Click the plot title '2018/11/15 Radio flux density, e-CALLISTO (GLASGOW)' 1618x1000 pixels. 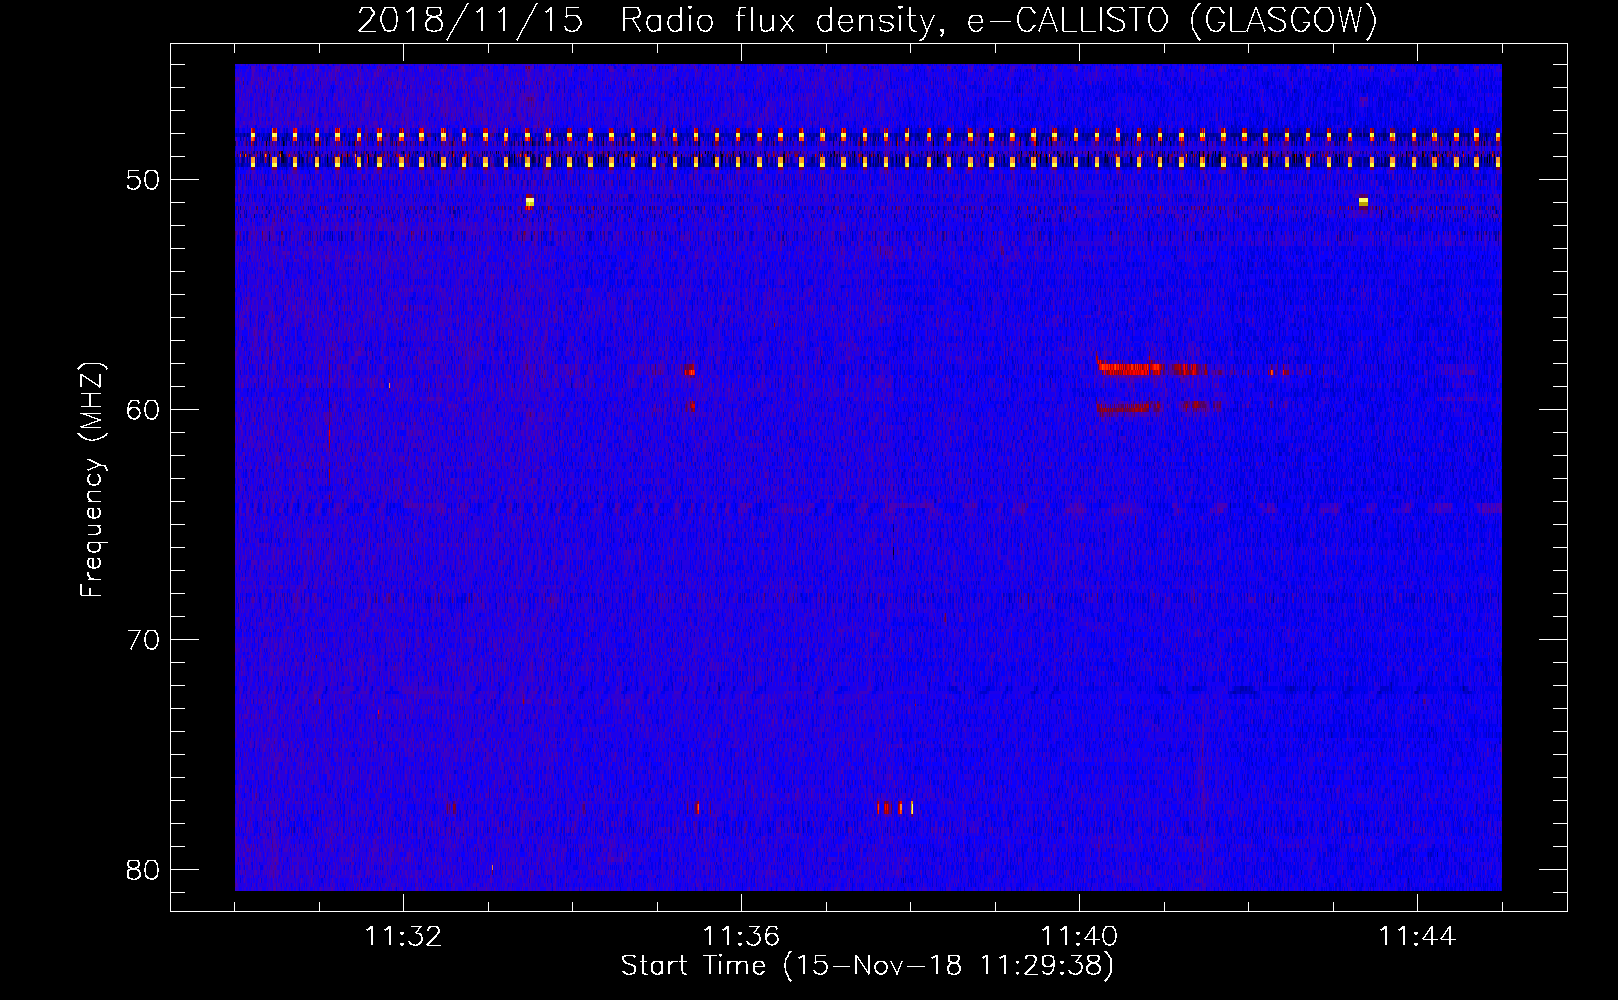(867, 20)
